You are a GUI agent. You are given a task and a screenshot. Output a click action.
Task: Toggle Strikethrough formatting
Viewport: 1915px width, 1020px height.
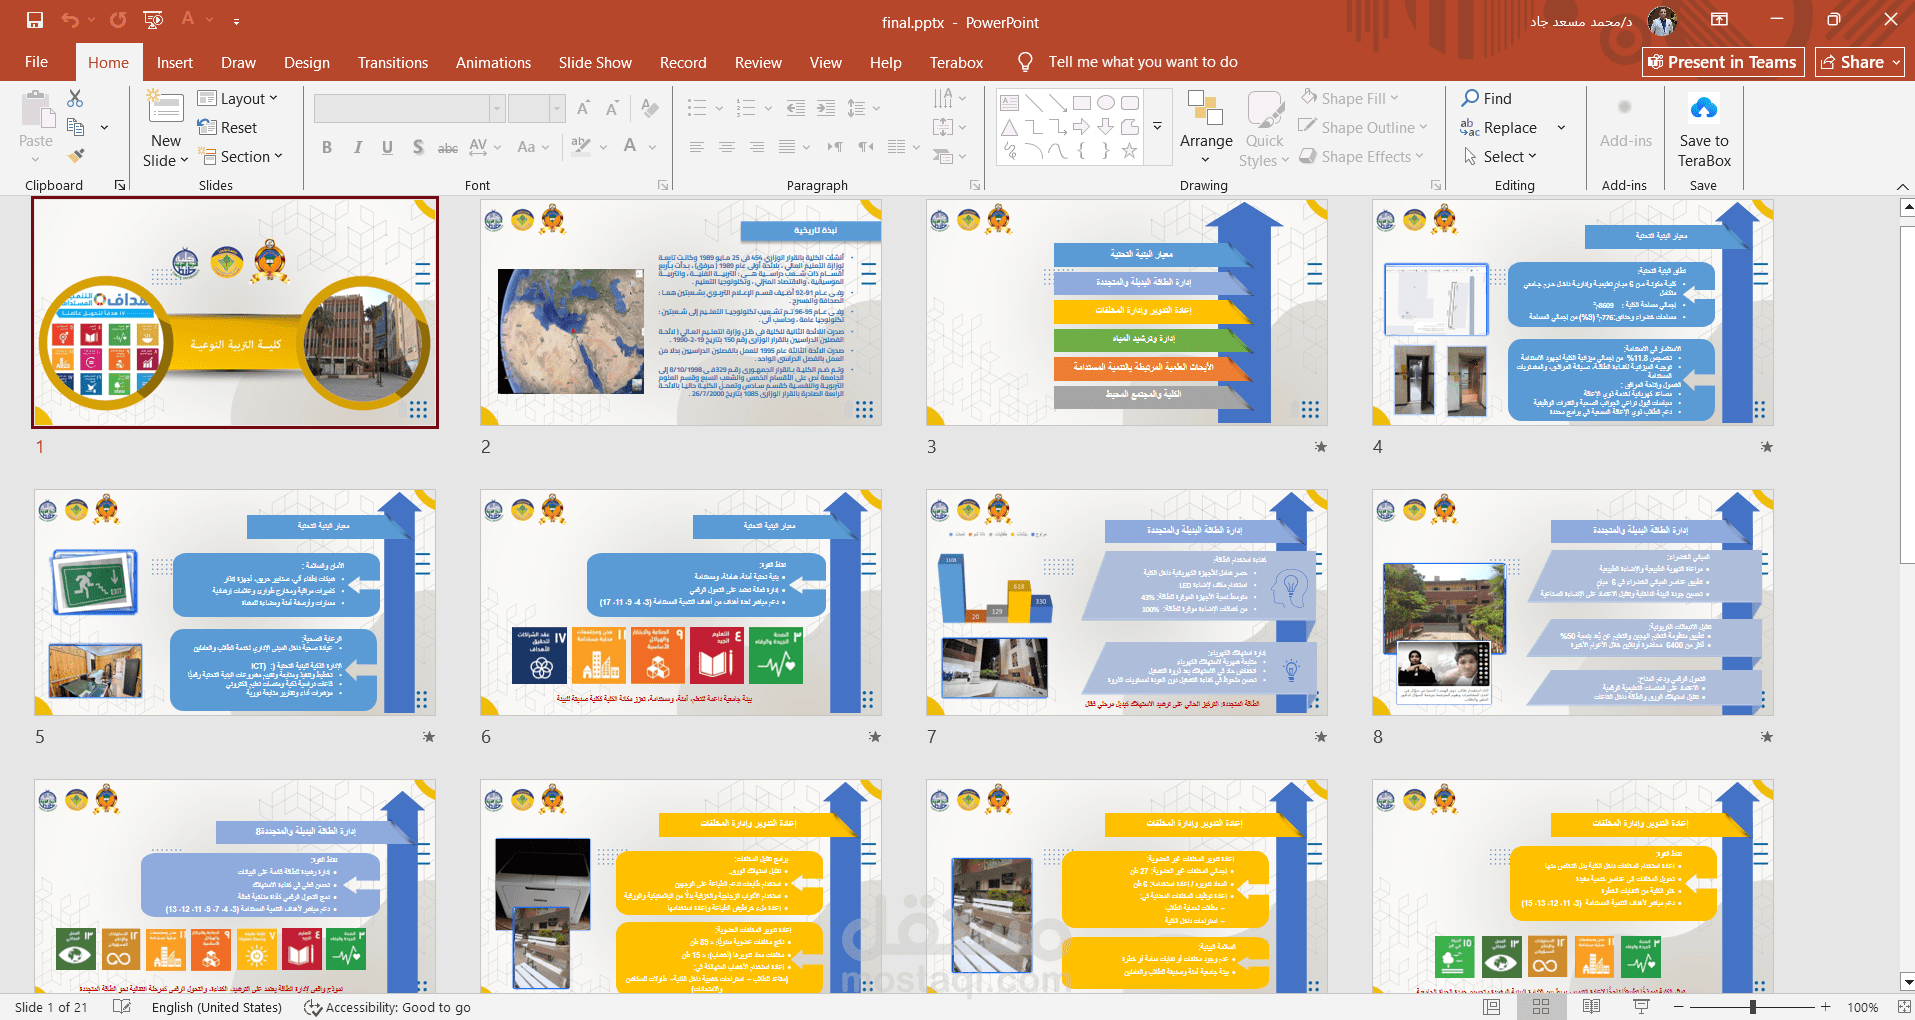448,148
